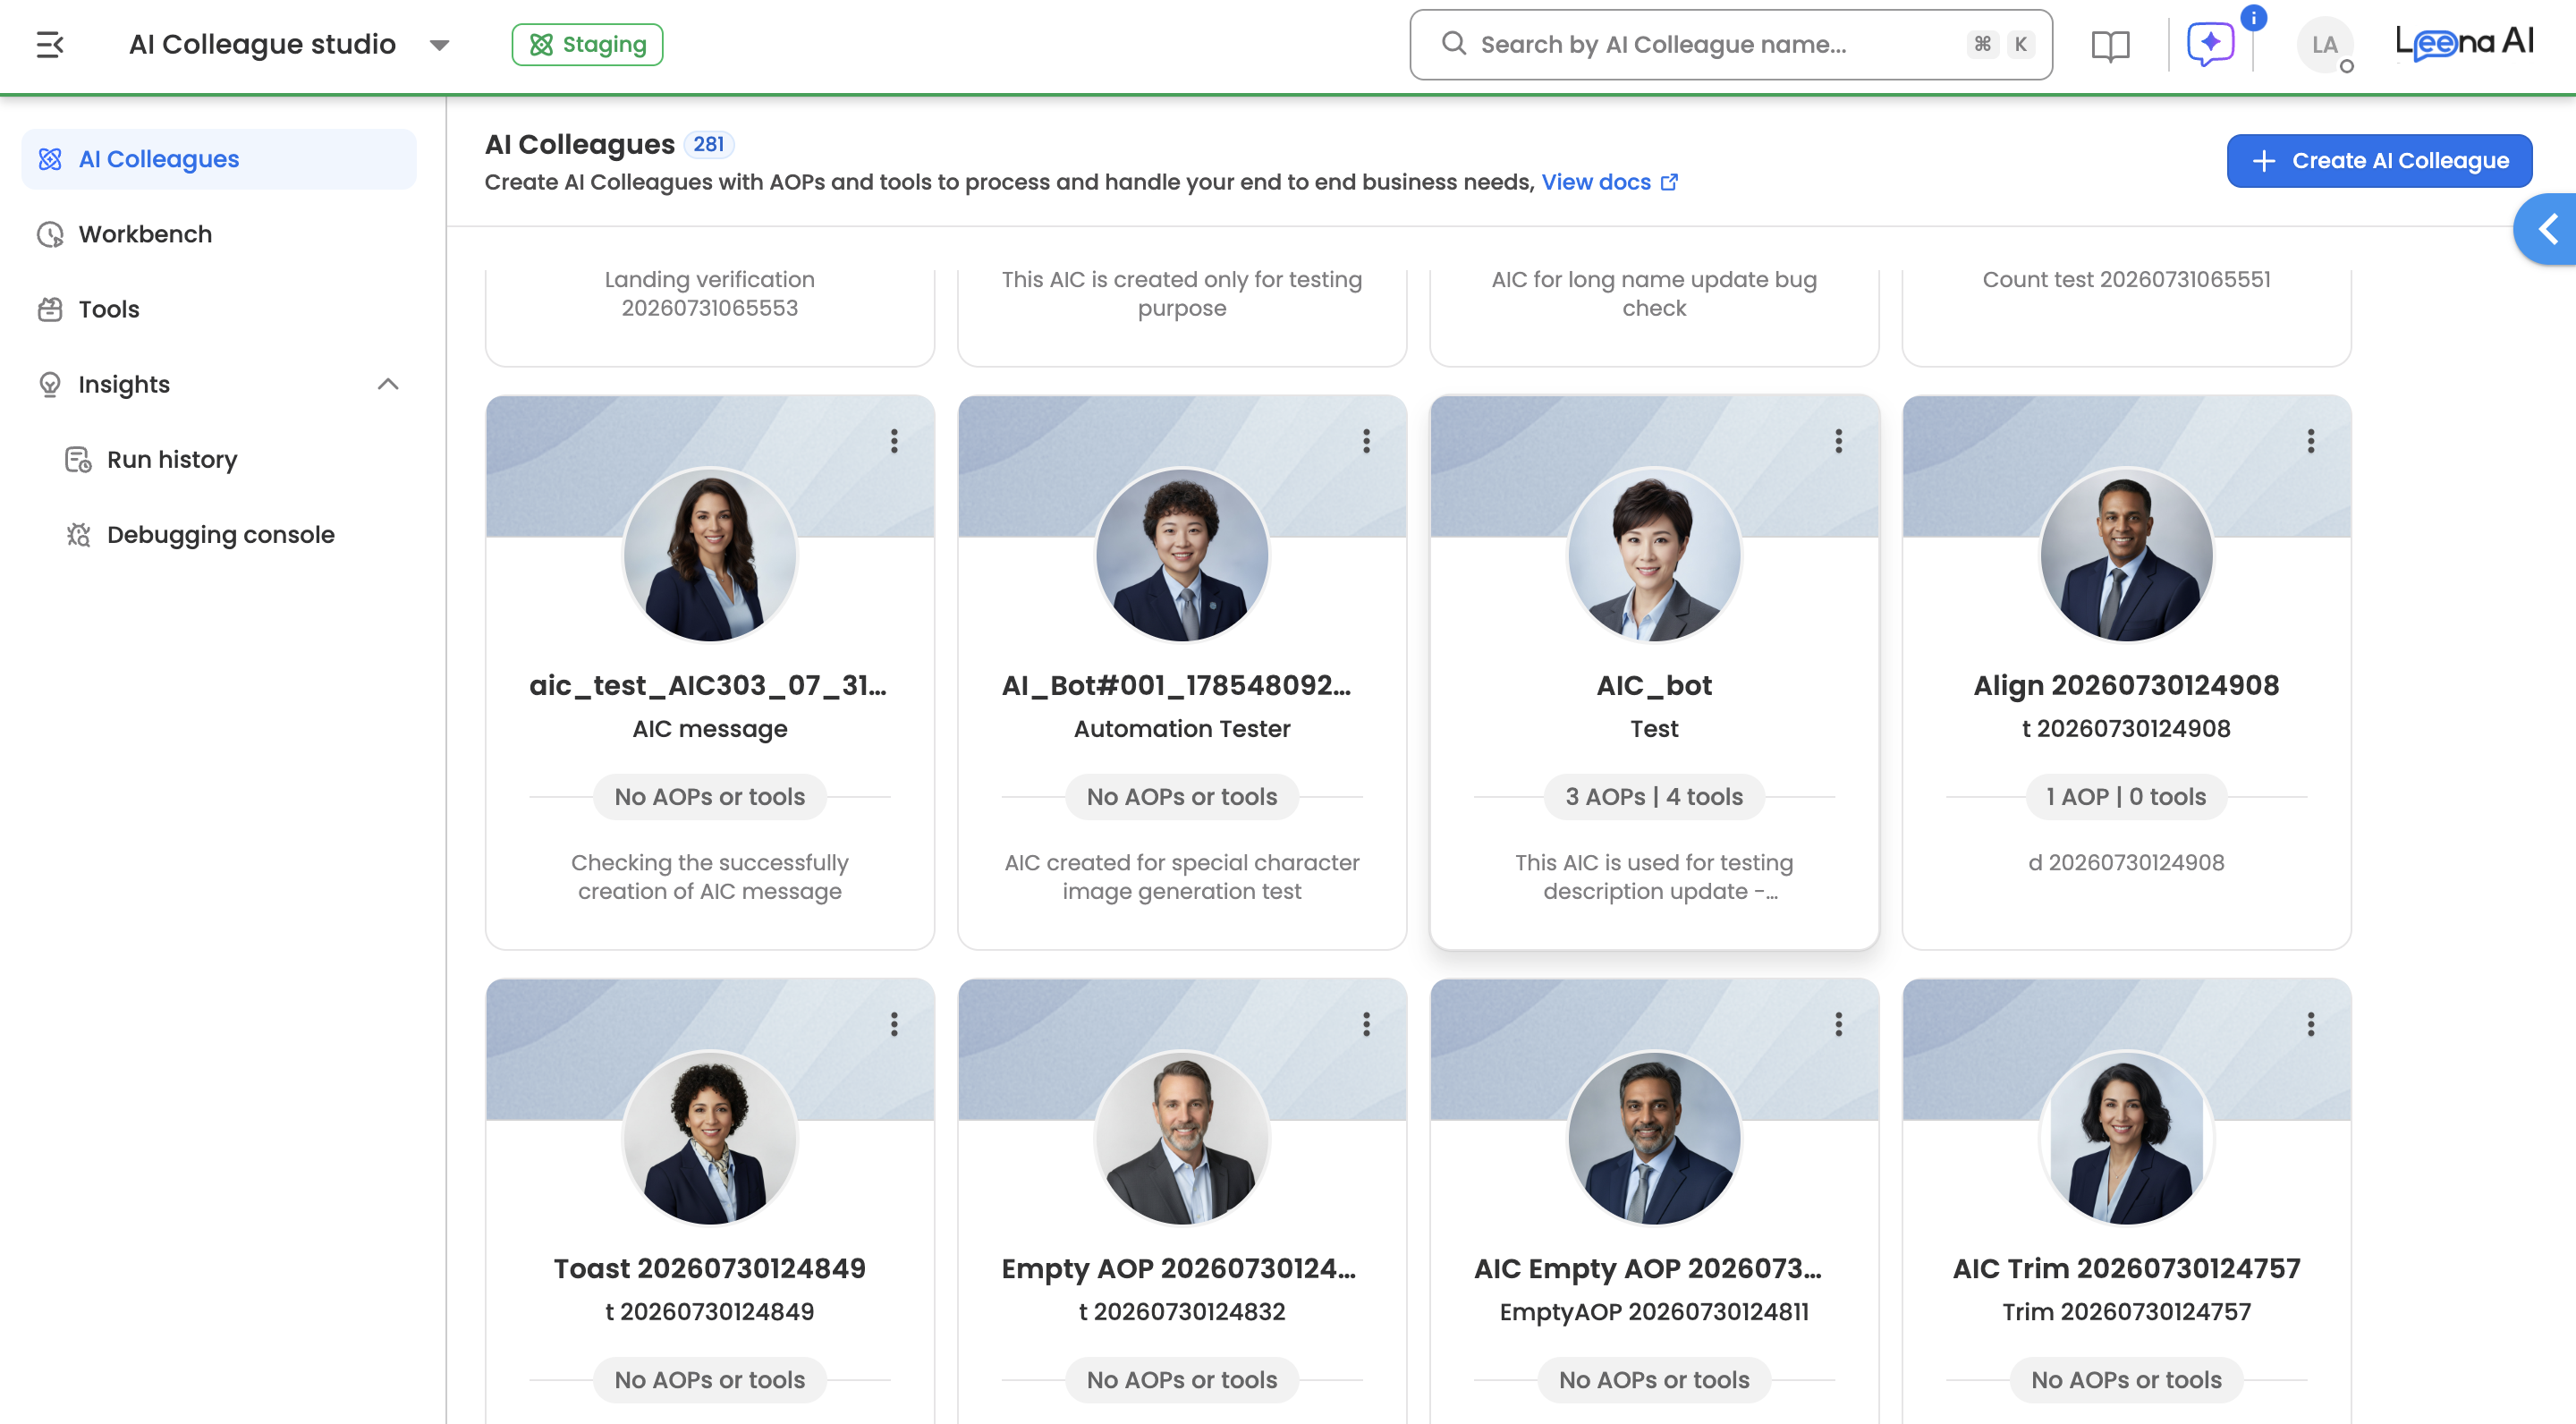This screenshot has width=2576, height=1424.
Task: Open options menu for aic_test_AIC303 card
Action: (x=894, y=441)
